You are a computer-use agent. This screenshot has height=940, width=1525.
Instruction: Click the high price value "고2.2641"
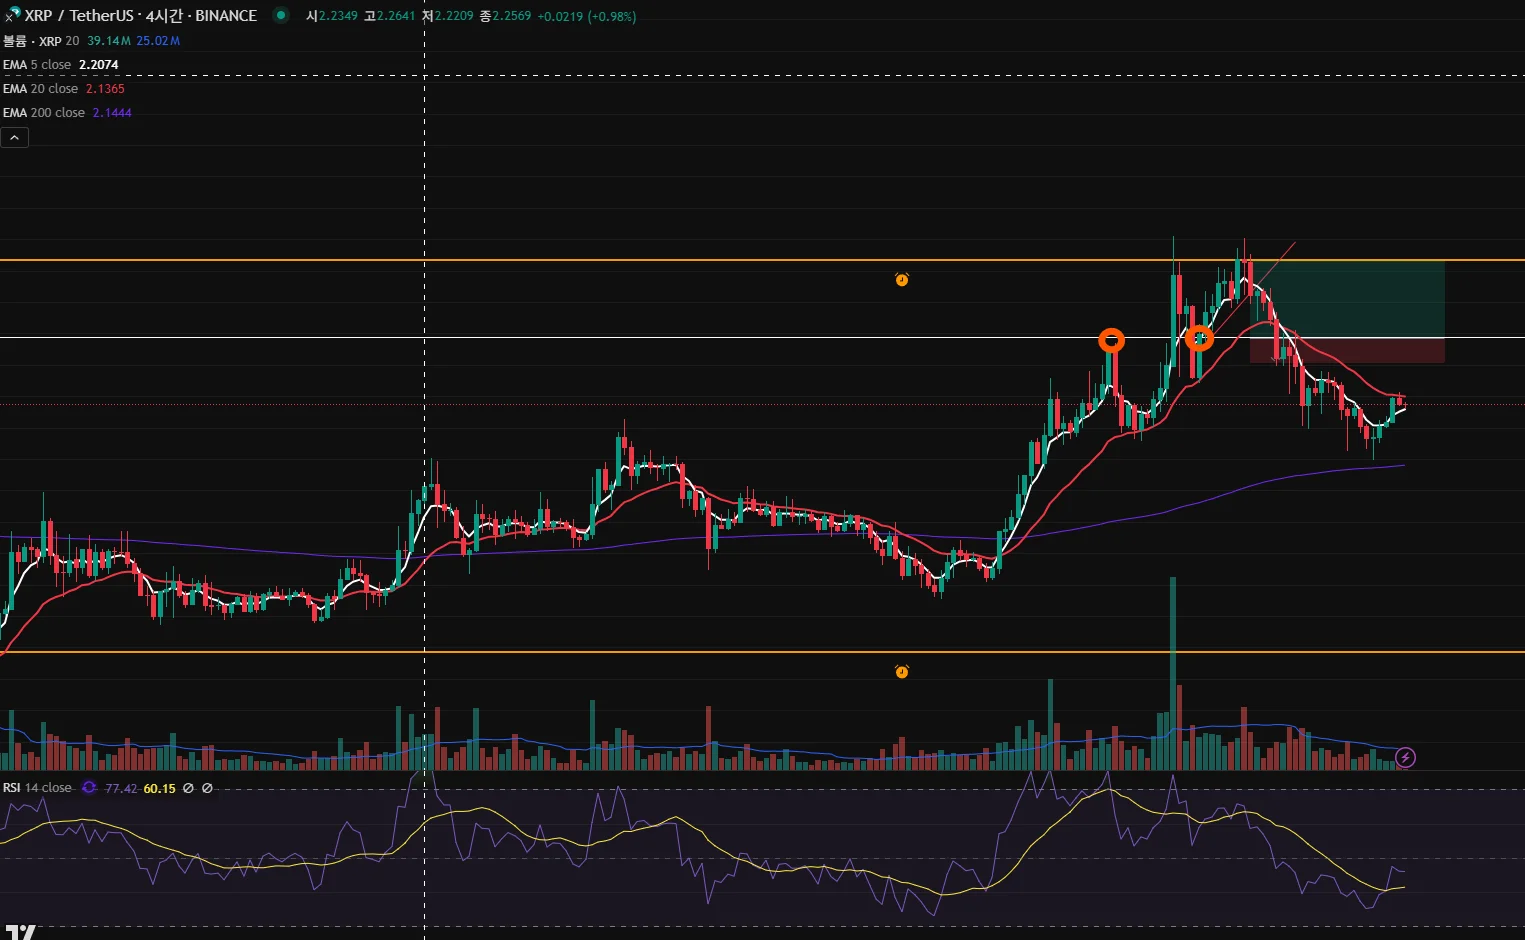click(x=389, y=16)
